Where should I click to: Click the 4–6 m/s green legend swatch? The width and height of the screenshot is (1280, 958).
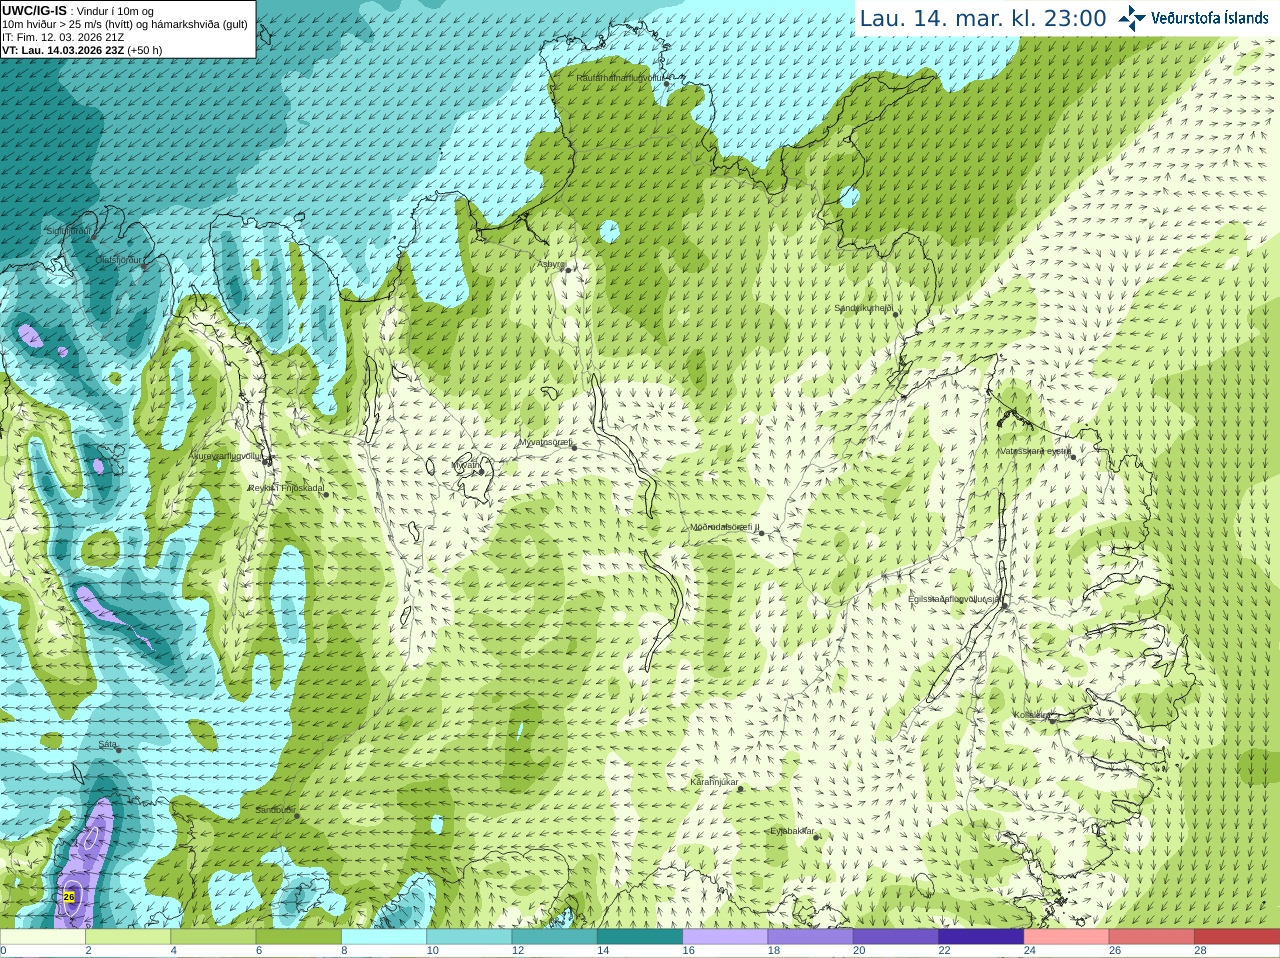pyautogui.click(x=213, y=937)
